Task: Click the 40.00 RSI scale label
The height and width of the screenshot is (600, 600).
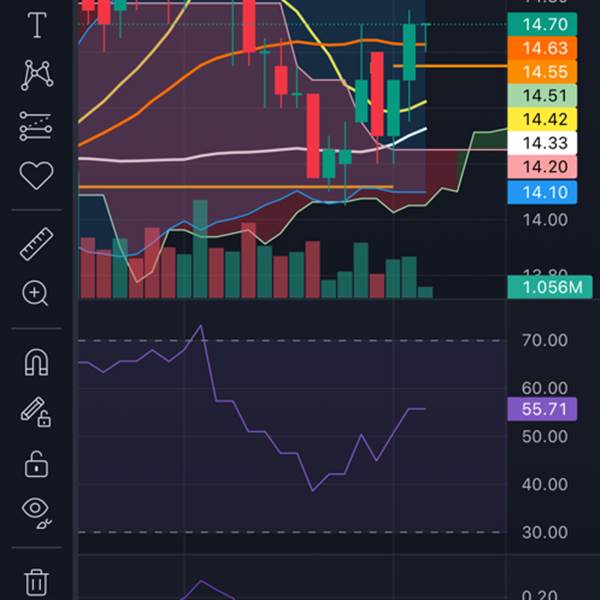Action: pos(545,484)
